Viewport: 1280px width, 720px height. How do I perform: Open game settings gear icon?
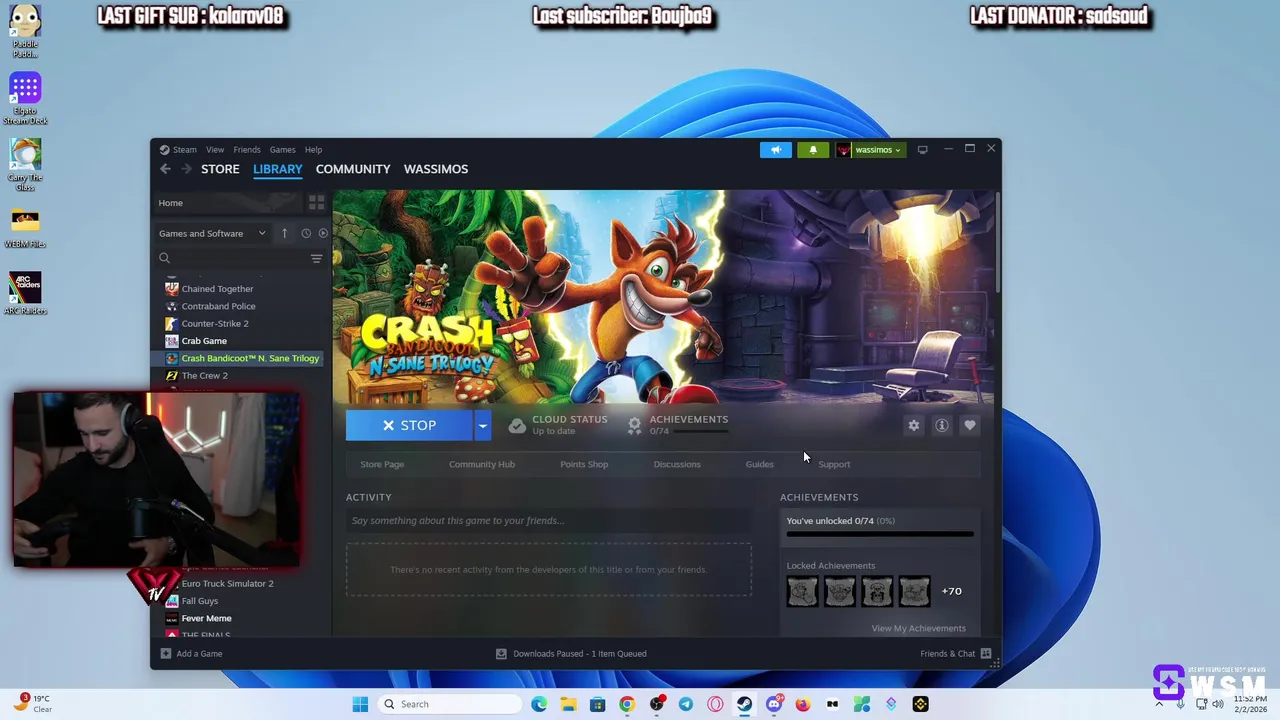coord(913,426)
